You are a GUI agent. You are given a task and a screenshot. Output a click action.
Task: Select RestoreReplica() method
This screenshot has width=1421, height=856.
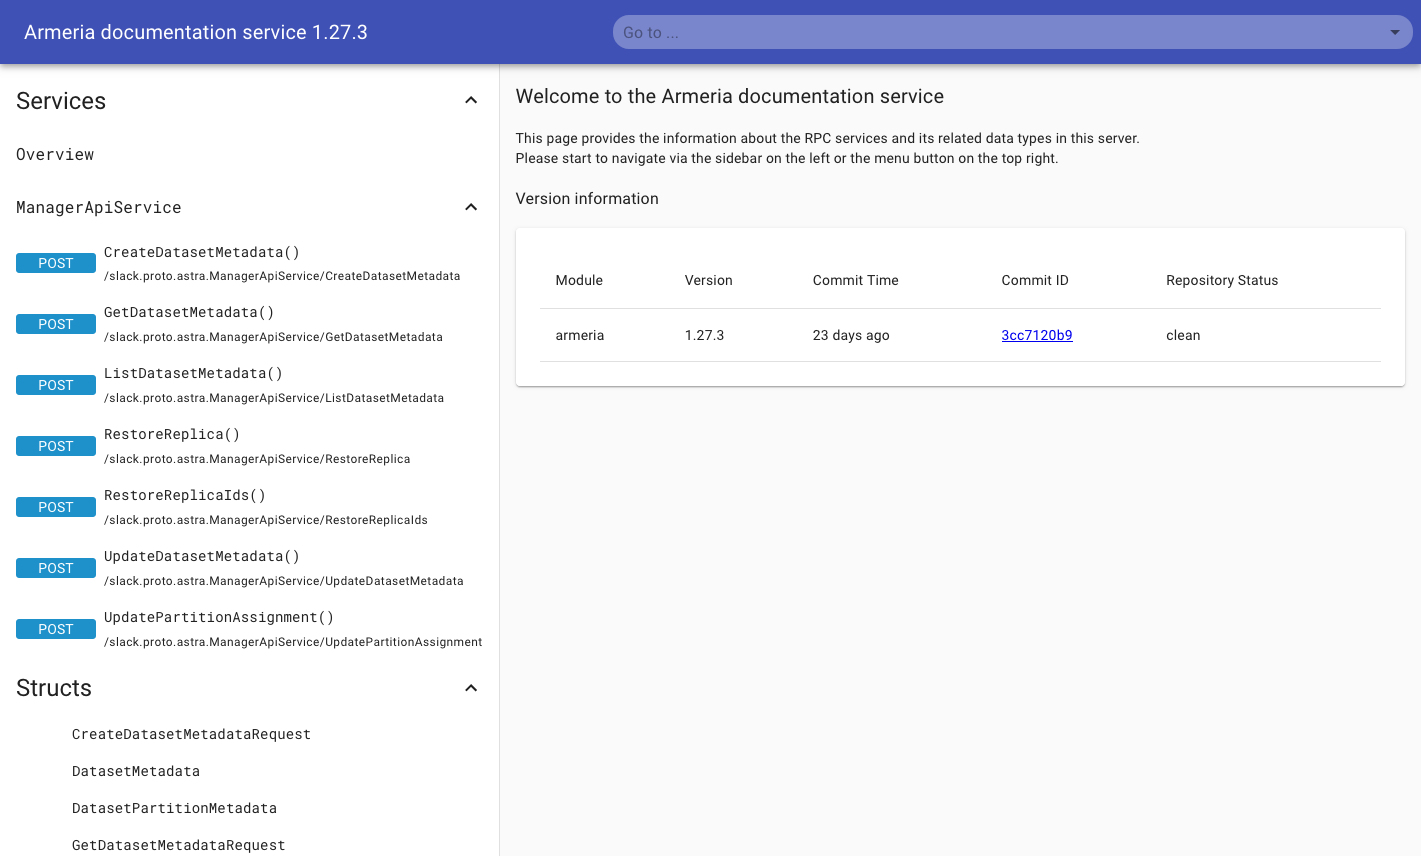pos(172,434)
